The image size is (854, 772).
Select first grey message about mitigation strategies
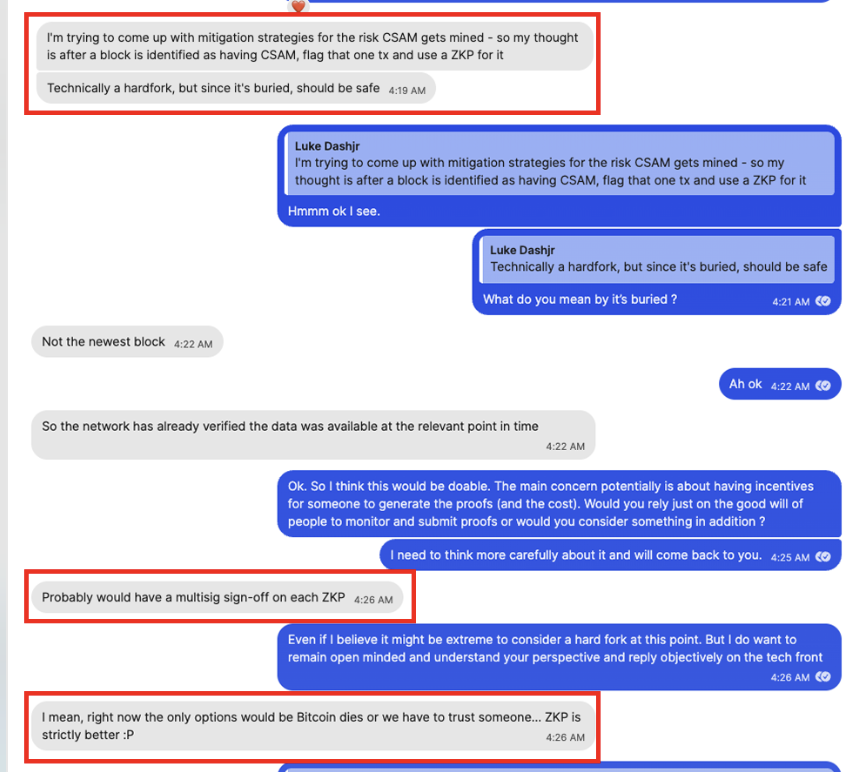coord(315,46)
